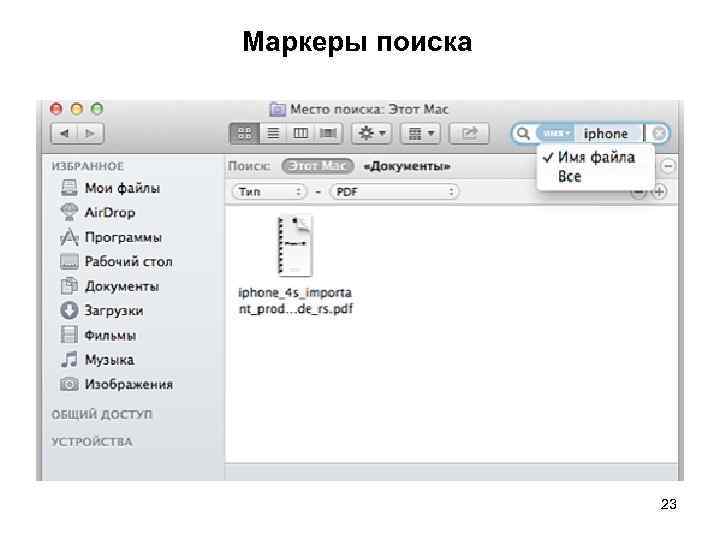Open 'Музыка' in sidebar
This screenshot has width=720, height=540.
tap(110, 360)
